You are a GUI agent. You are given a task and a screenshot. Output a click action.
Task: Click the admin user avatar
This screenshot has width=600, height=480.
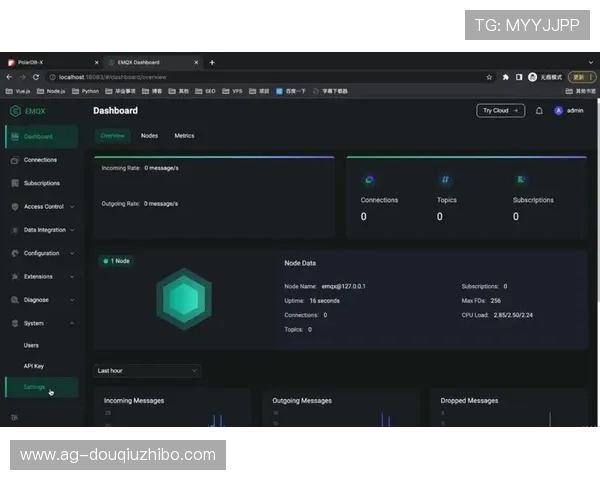[x=558, y=111]
